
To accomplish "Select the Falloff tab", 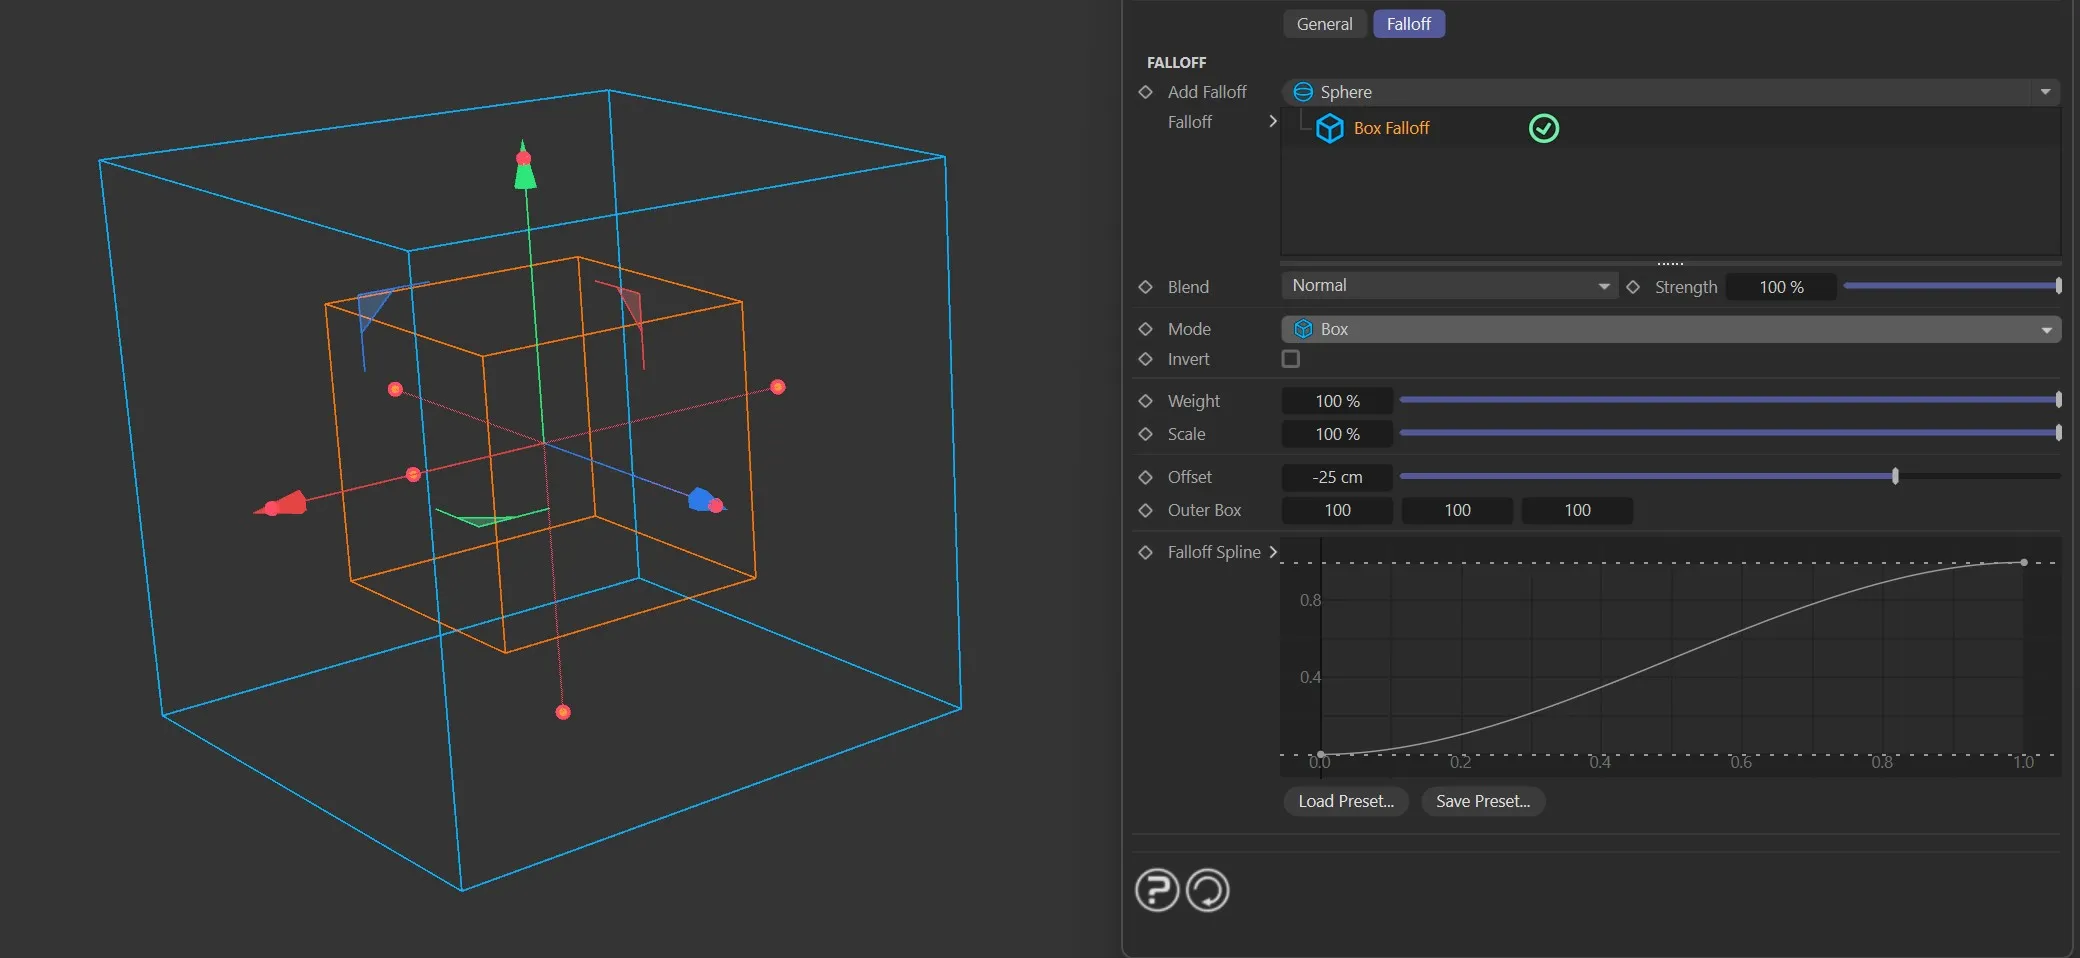I will pyautogui.click(x=1408, y=24).
